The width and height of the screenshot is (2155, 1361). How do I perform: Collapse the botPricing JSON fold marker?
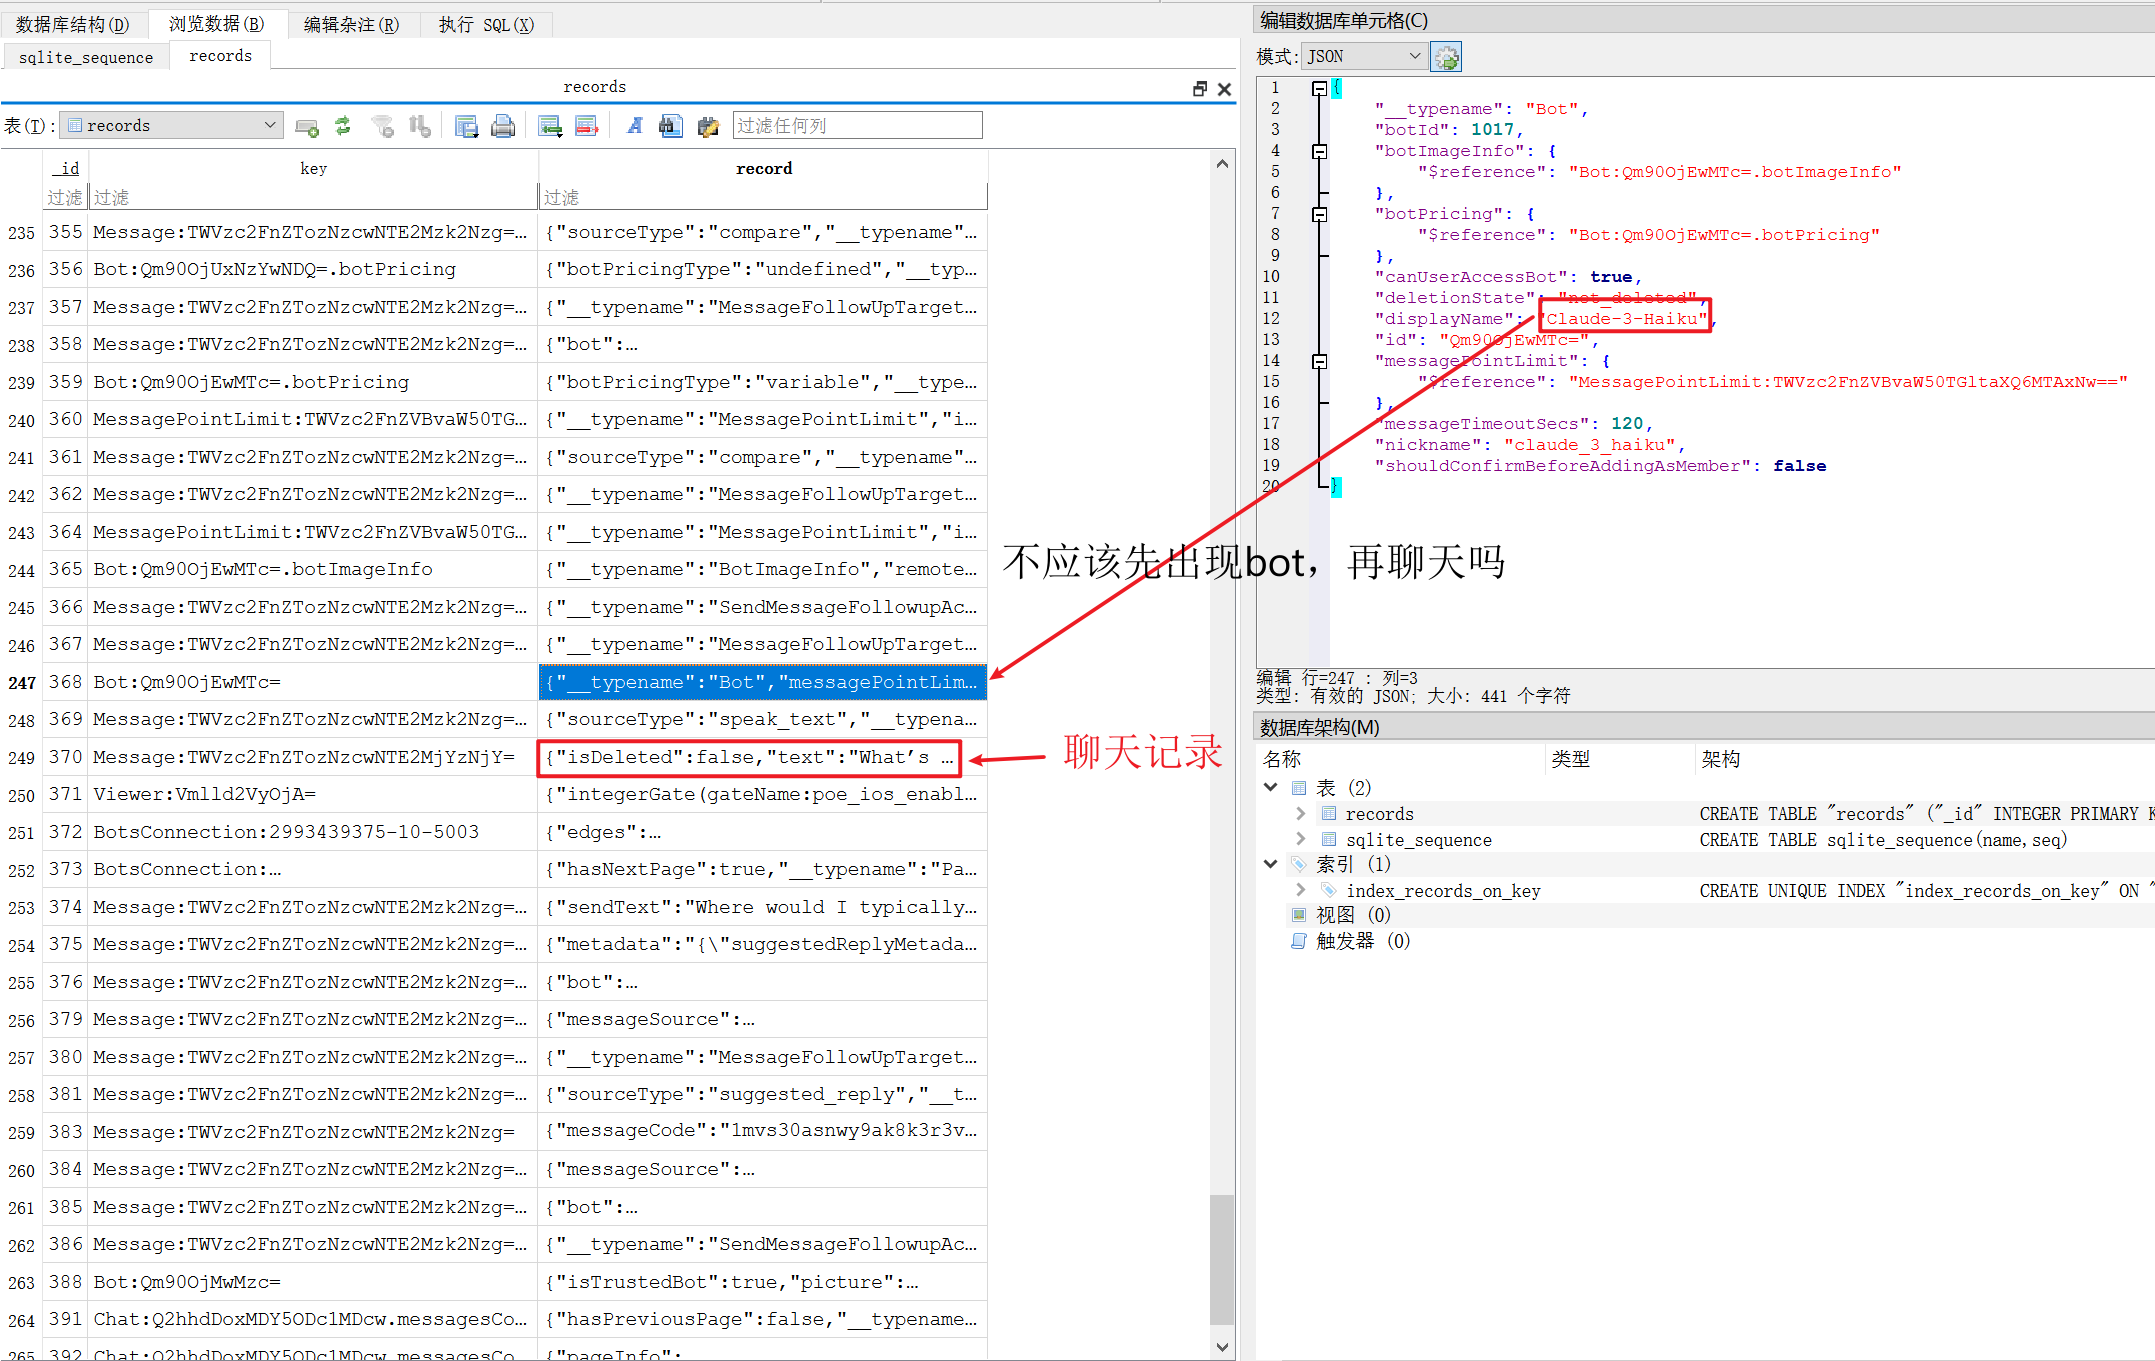click(1319, 214)
